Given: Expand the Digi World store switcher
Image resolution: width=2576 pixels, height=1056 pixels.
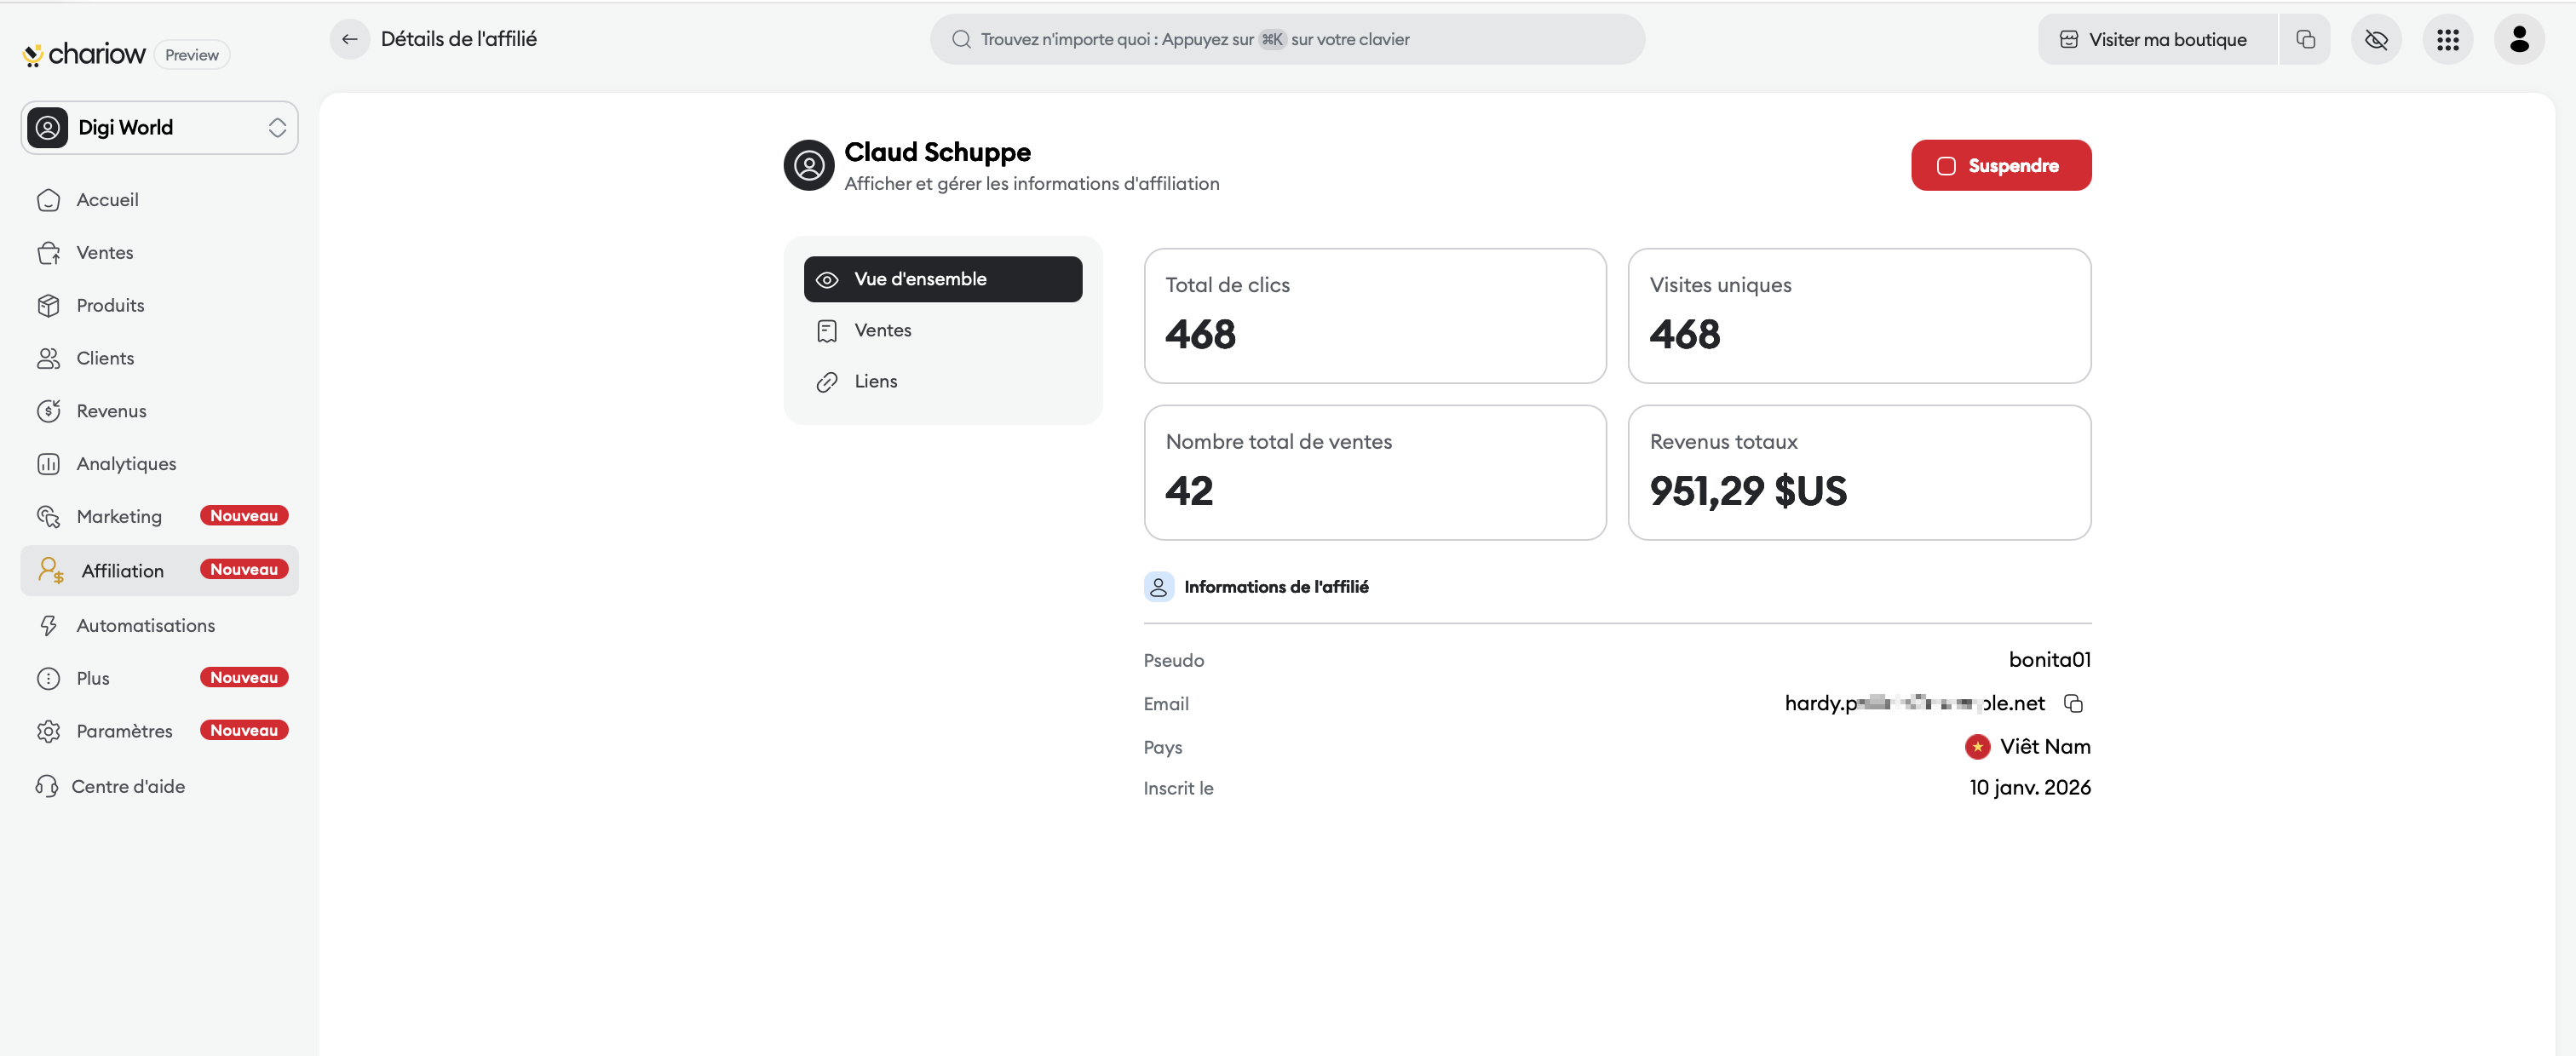Looking at the screenshot, I should tap(159, 127).
